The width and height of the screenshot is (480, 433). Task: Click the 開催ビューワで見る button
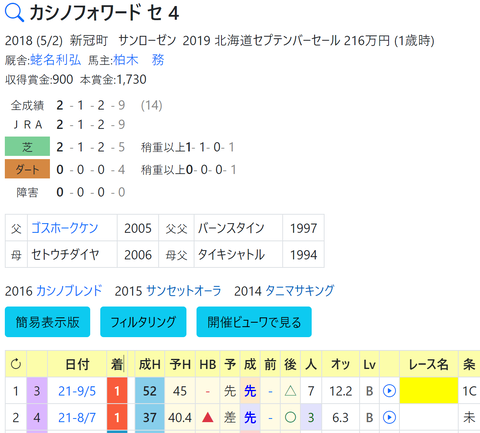pos(254,322)
